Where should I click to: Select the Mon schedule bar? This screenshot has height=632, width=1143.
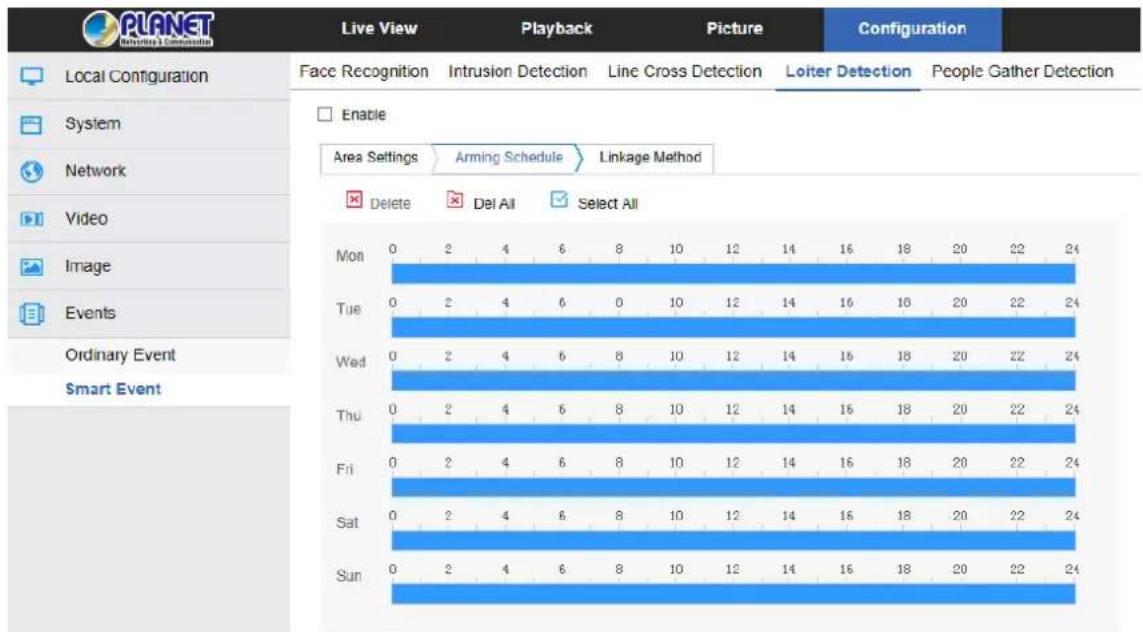733,274
